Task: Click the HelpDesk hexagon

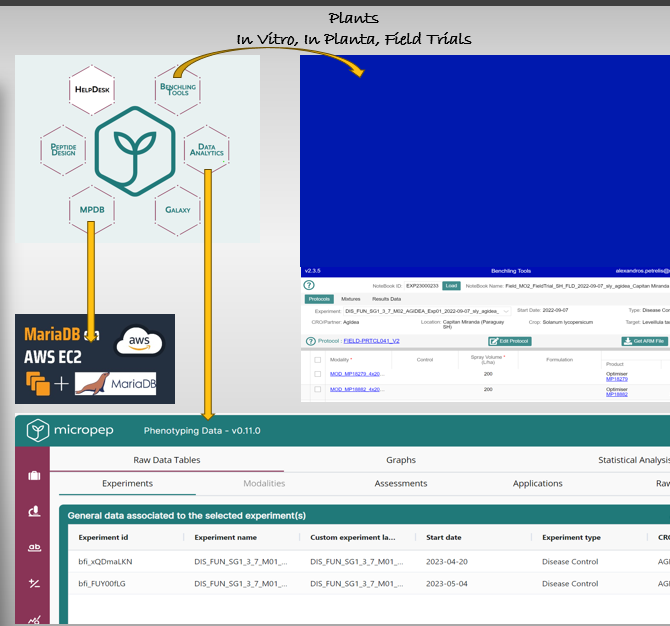Action: pos(92,90)
